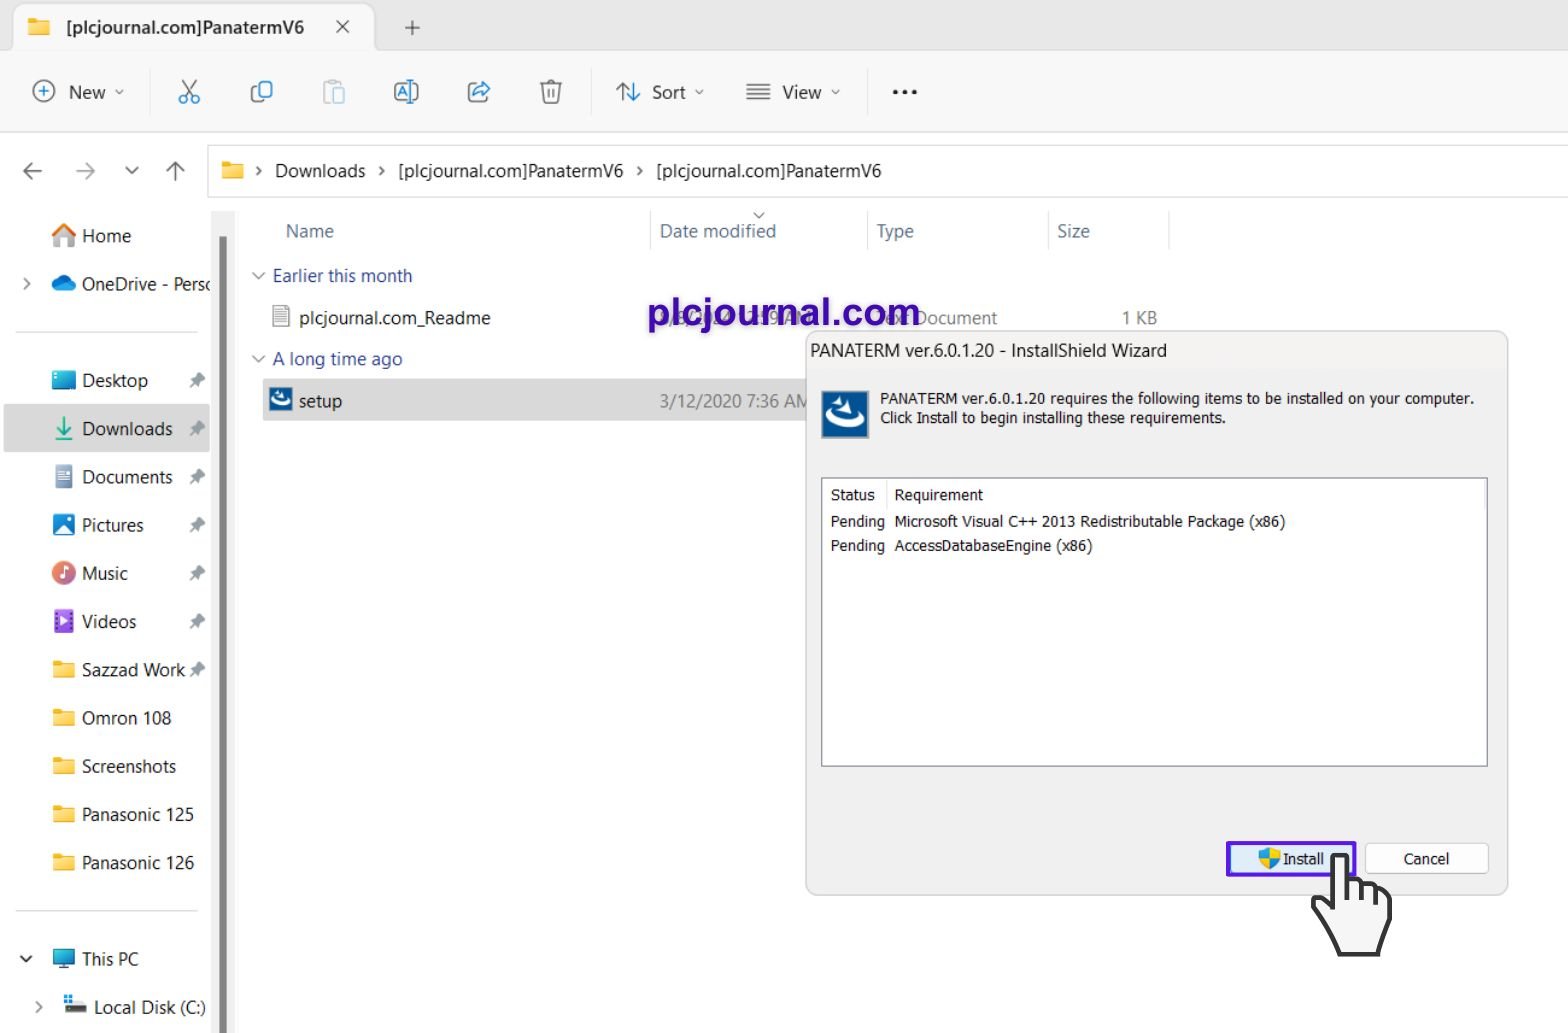The image size is (1568, 1033).
Task: Click the Downloads arrow icon in sidebar
Action: coord(64,428)
